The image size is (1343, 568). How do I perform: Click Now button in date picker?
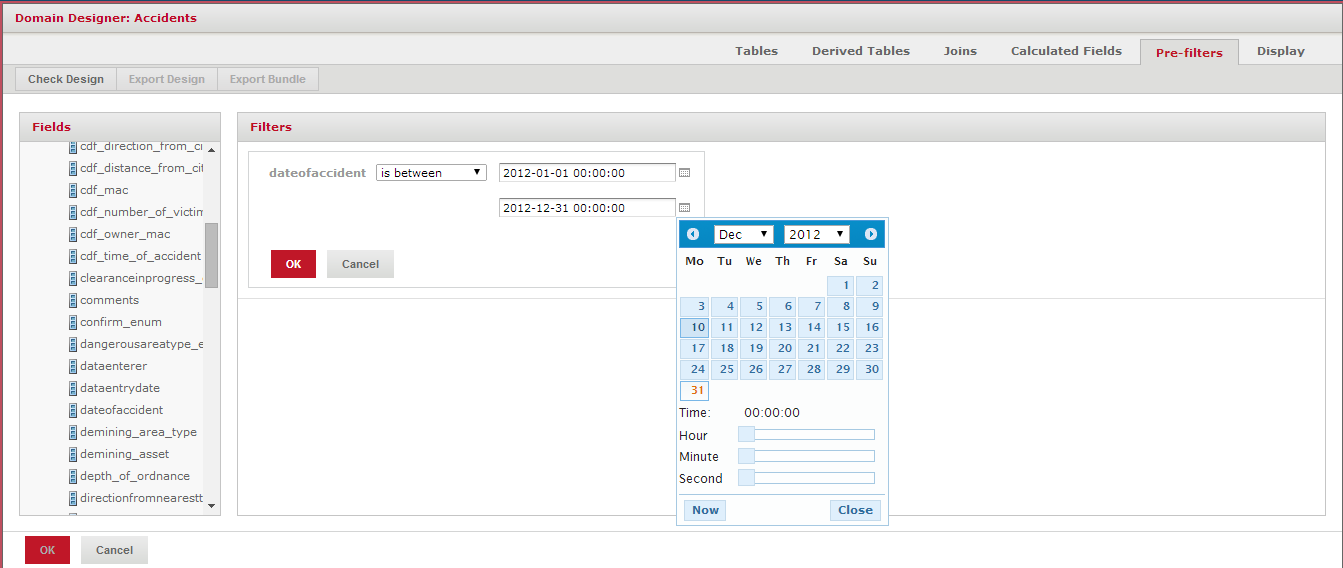(705, 510)
